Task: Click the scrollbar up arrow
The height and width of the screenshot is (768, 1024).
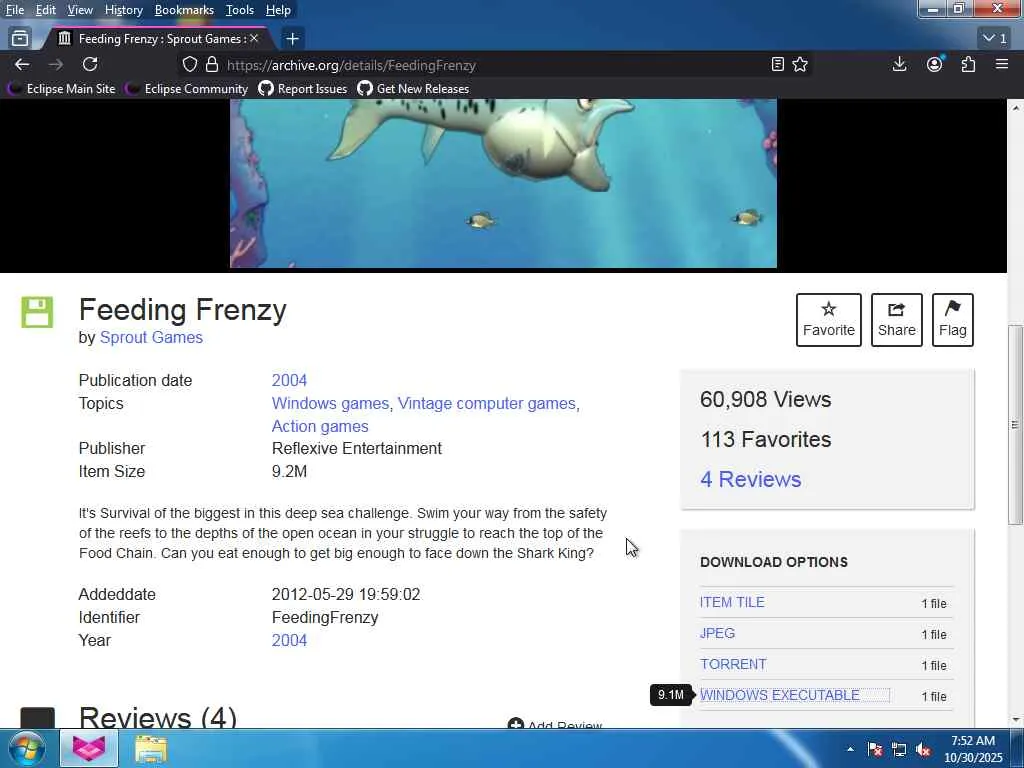Action: pos(1015,107)
